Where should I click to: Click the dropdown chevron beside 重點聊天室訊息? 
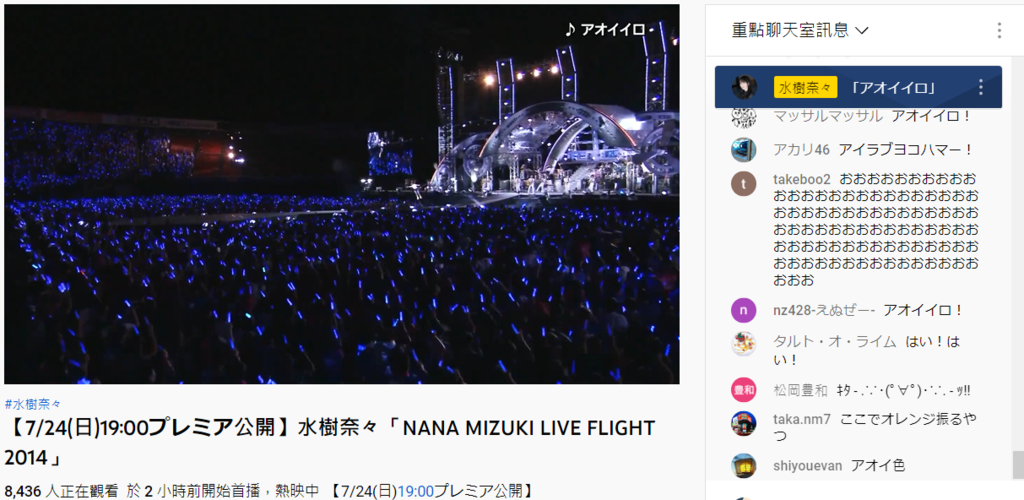862,31
